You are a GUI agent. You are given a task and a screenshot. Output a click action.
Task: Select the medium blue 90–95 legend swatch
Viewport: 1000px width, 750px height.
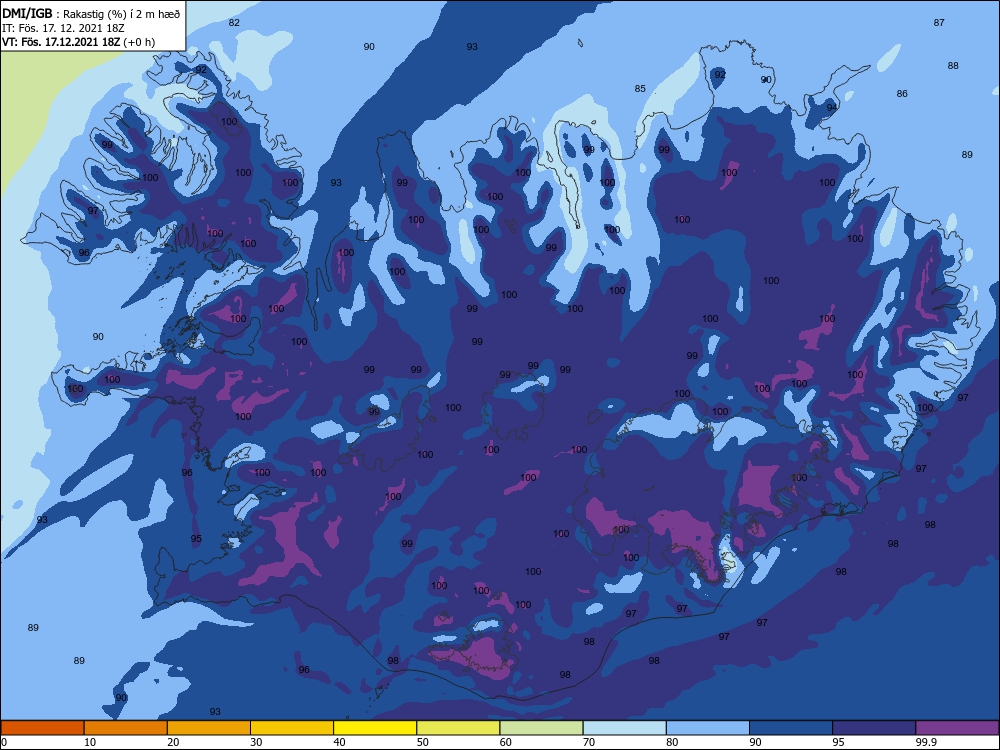tap(791, 728)
